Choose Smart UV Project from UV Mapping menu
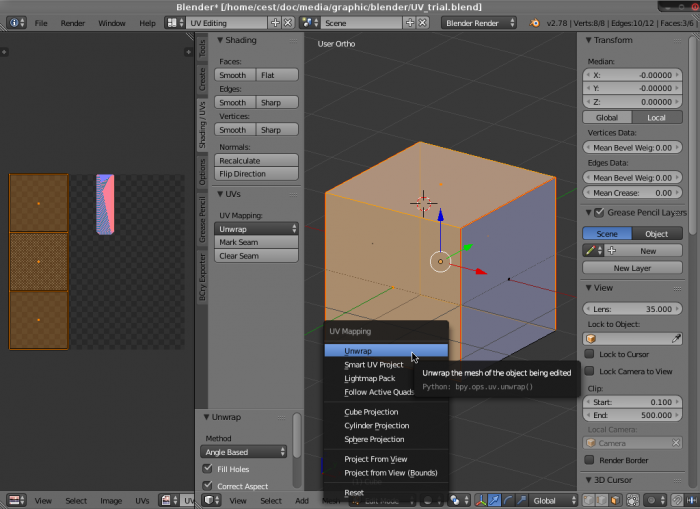This screenshot has height=509, width=700. [374, 365]
